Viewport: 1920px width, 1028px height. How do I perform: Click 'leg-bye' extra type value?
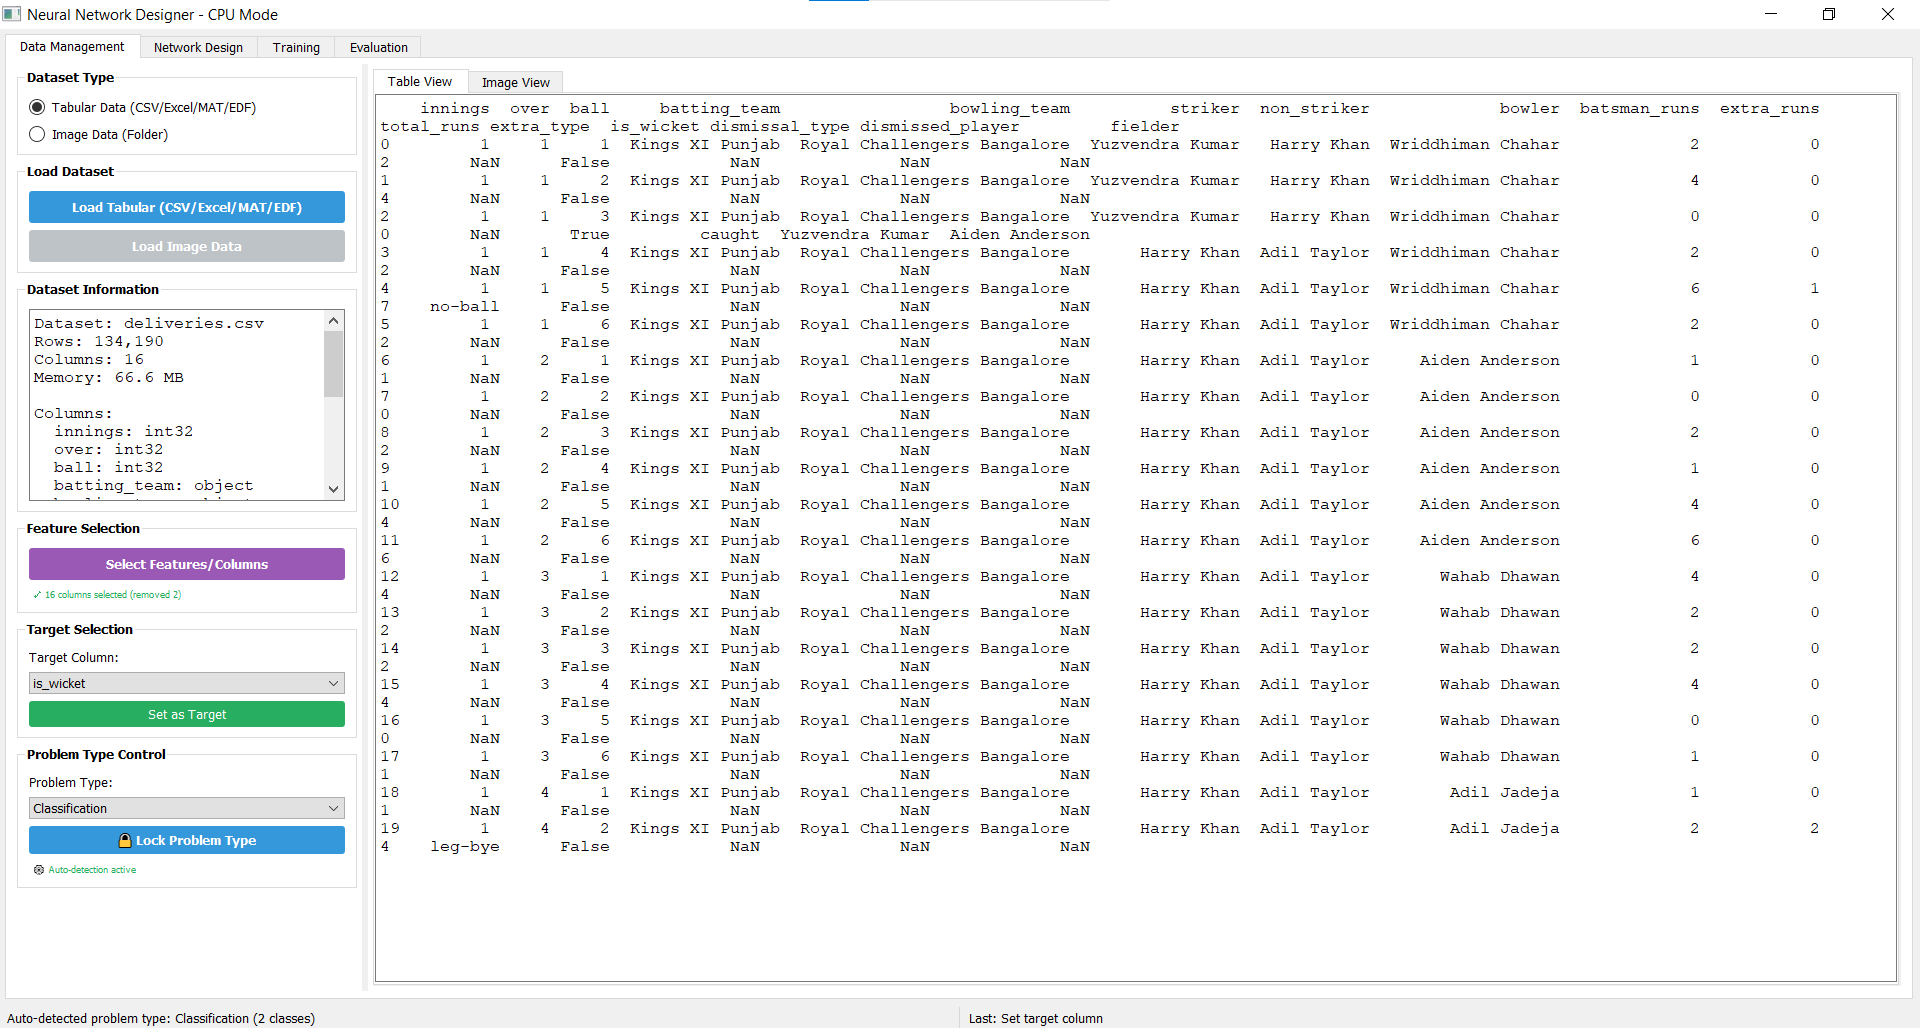point(465,846)
